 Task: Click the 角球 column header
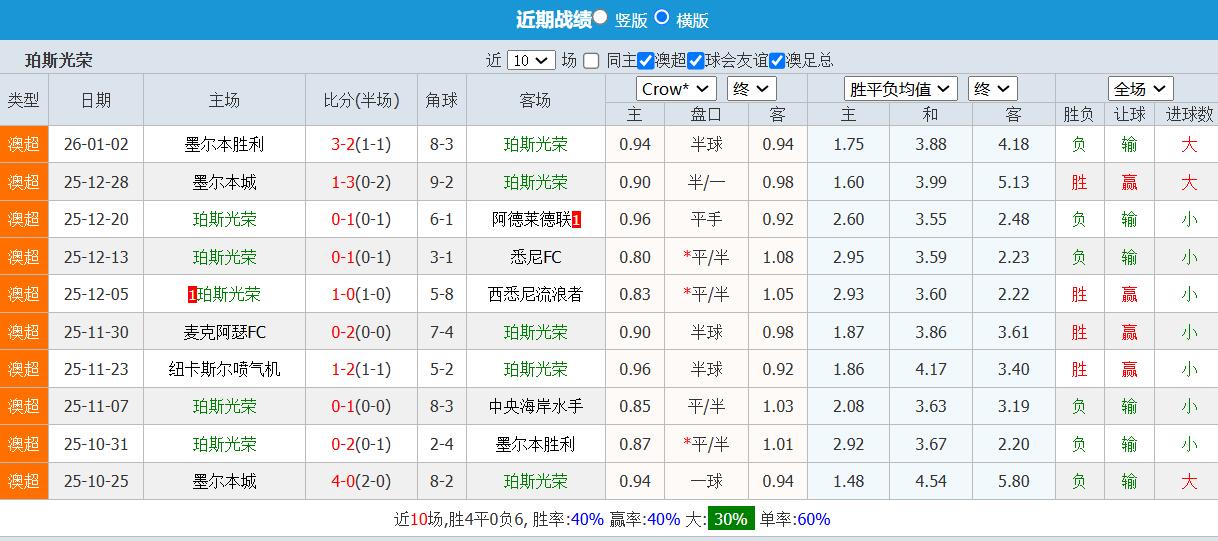441,100
